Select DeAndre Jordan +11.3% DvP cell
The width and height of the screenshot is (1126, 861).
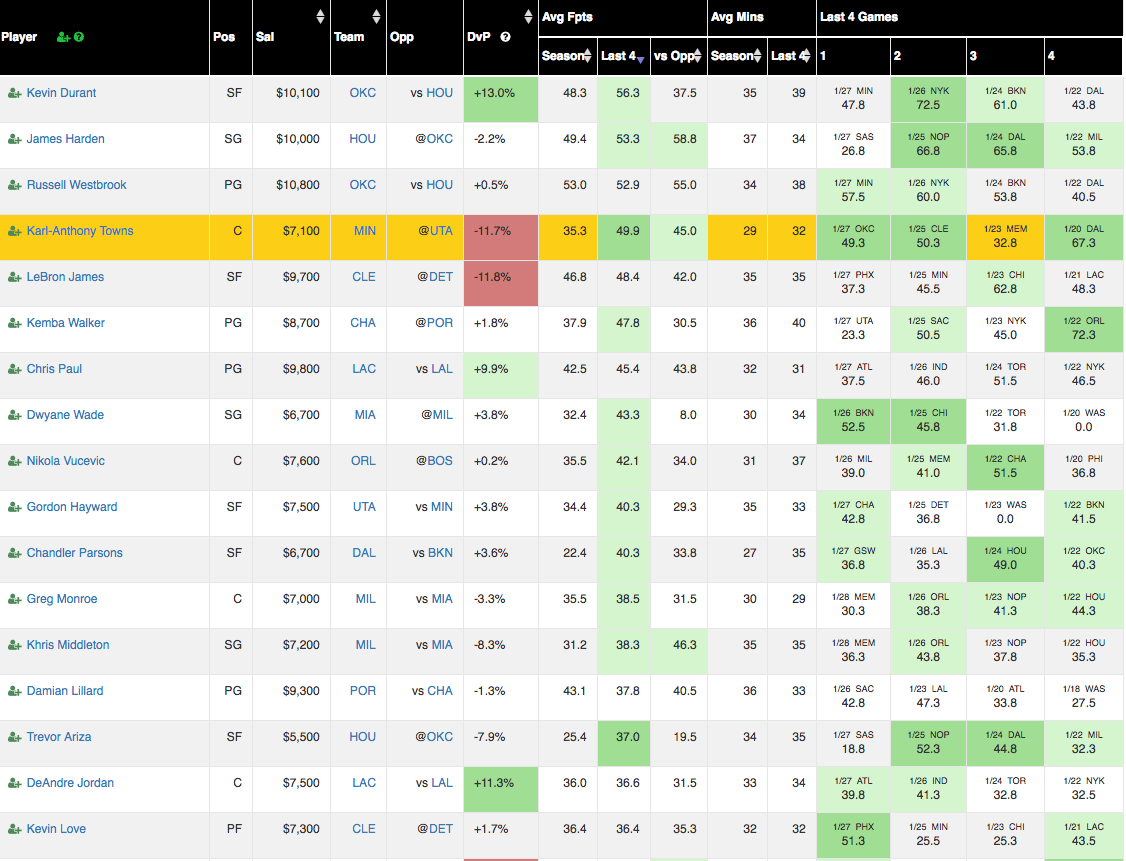tap(501, 789)
